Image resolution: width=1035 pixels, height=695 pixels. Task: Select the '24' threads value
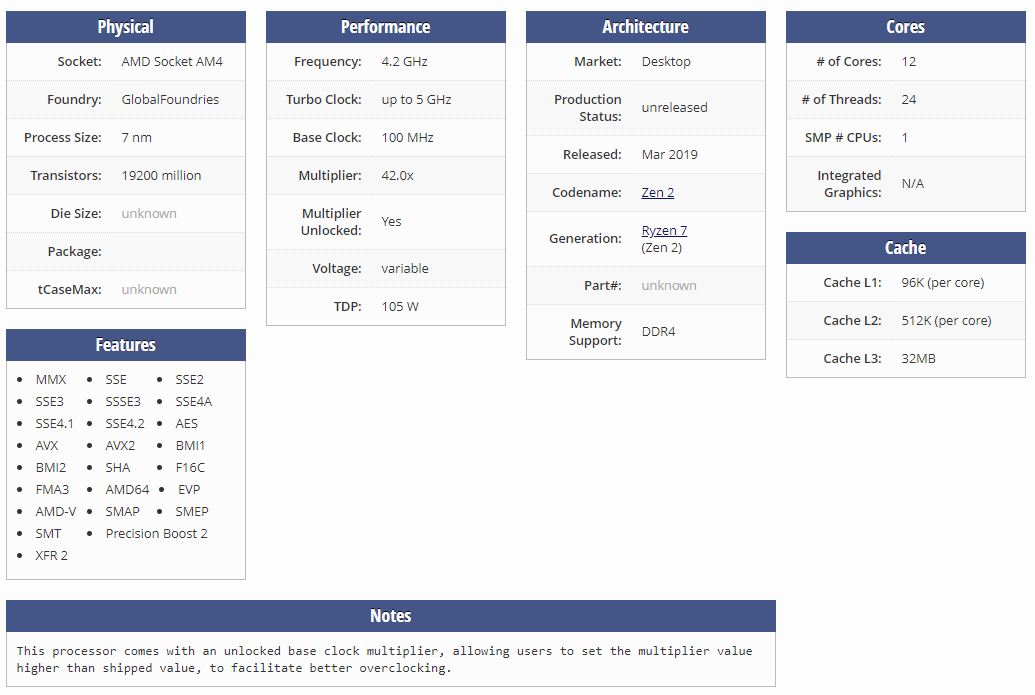(x=908, y=100)
